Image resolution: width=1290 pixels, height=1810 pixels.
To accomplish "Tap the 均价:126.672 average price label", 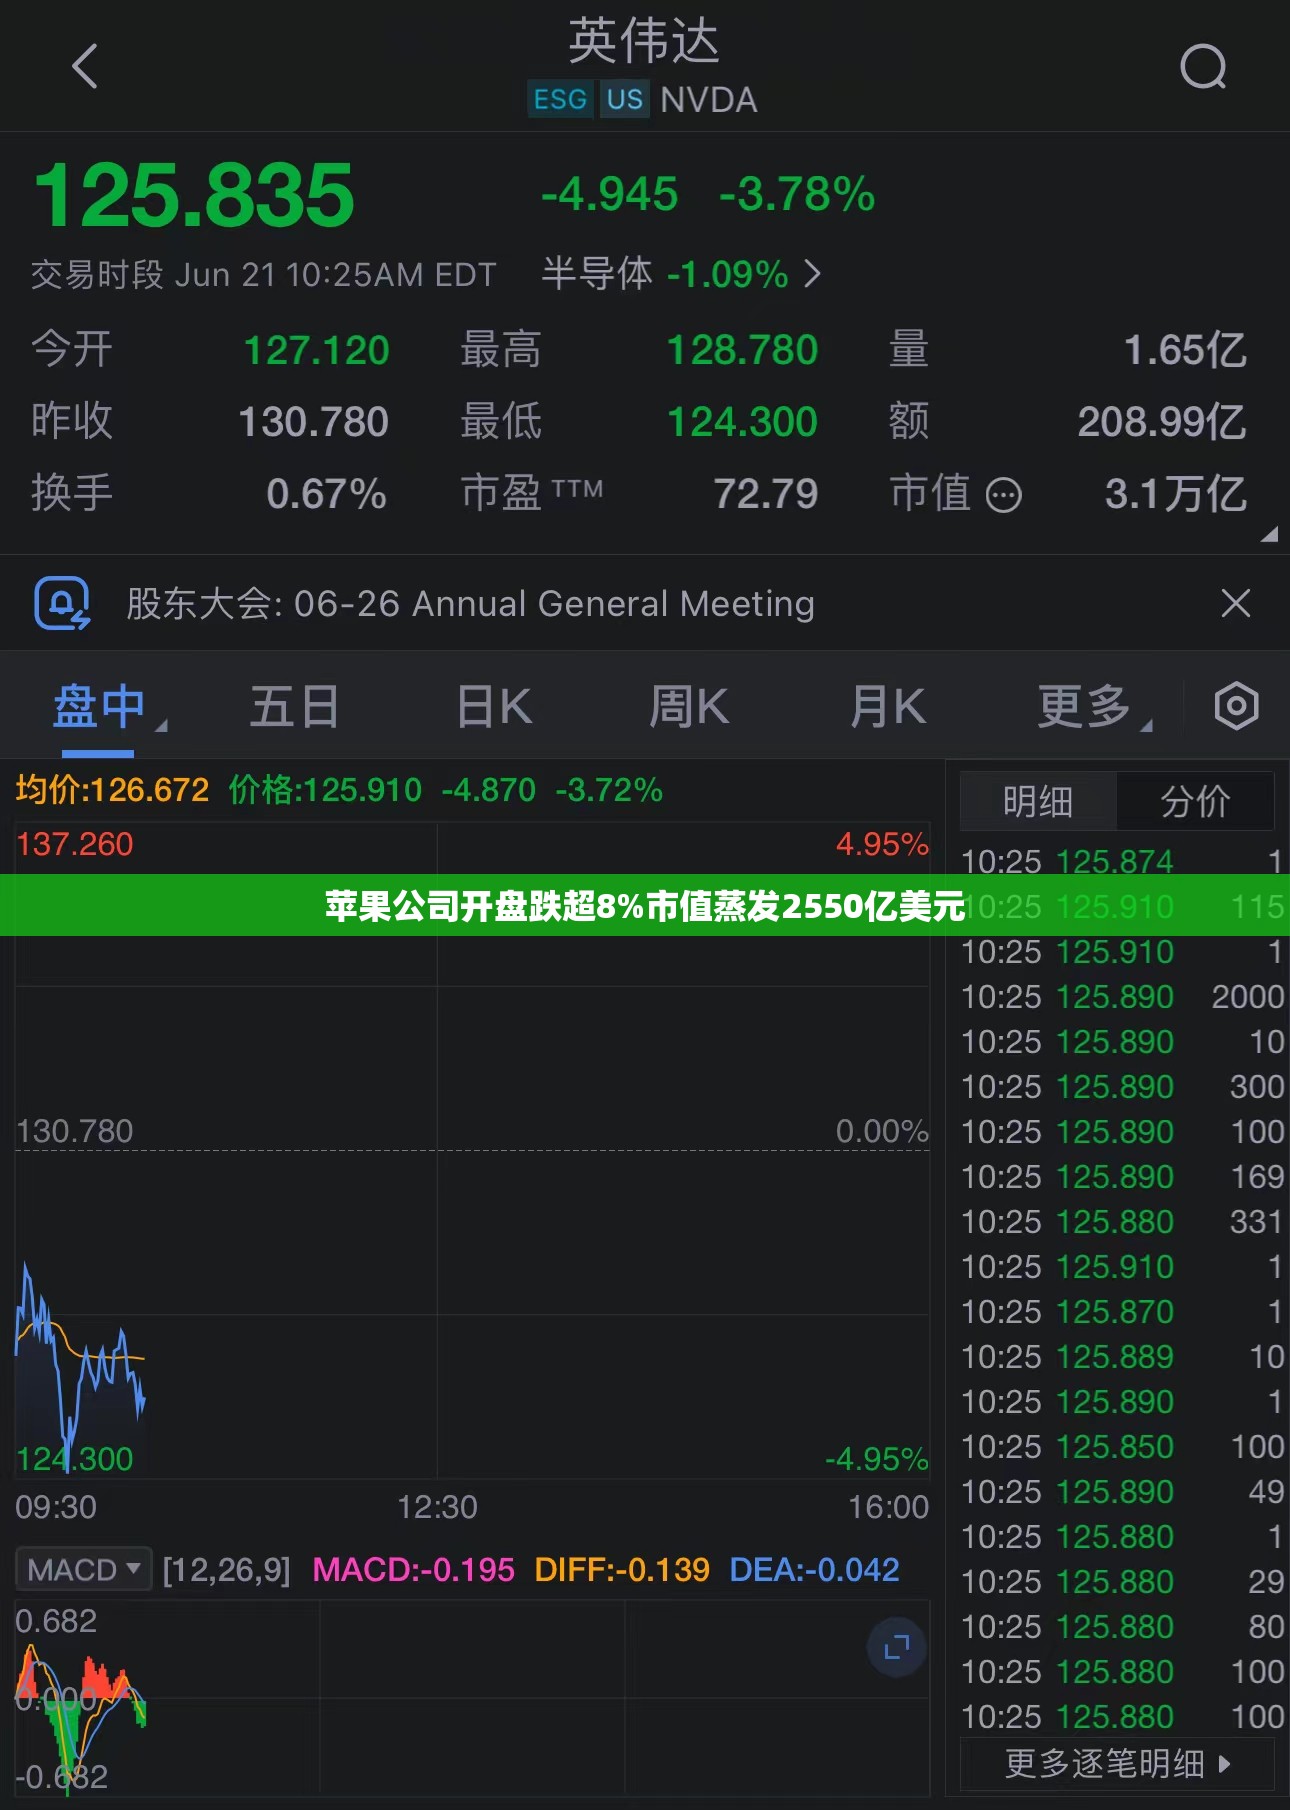I will [112, 790].
